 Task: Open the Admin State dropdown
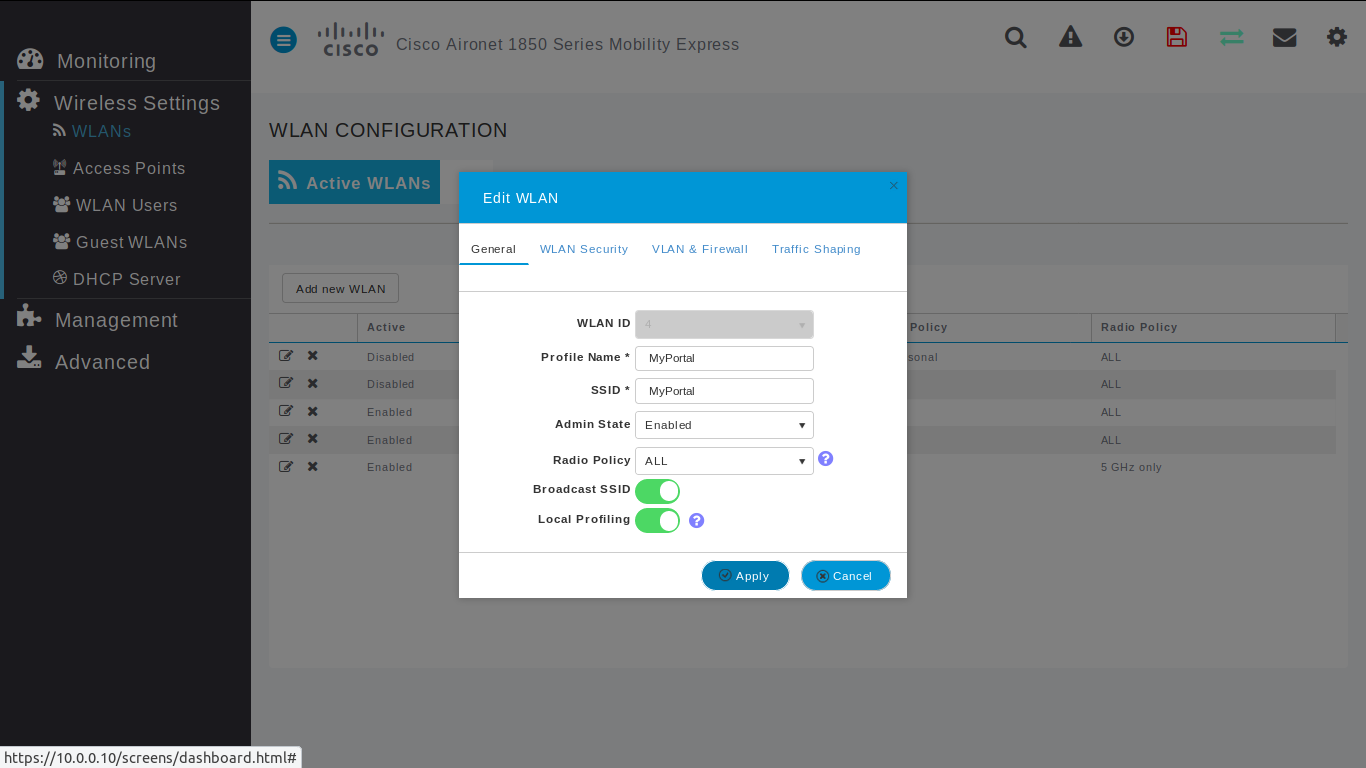pyautogui.click(x=724, y=425)
